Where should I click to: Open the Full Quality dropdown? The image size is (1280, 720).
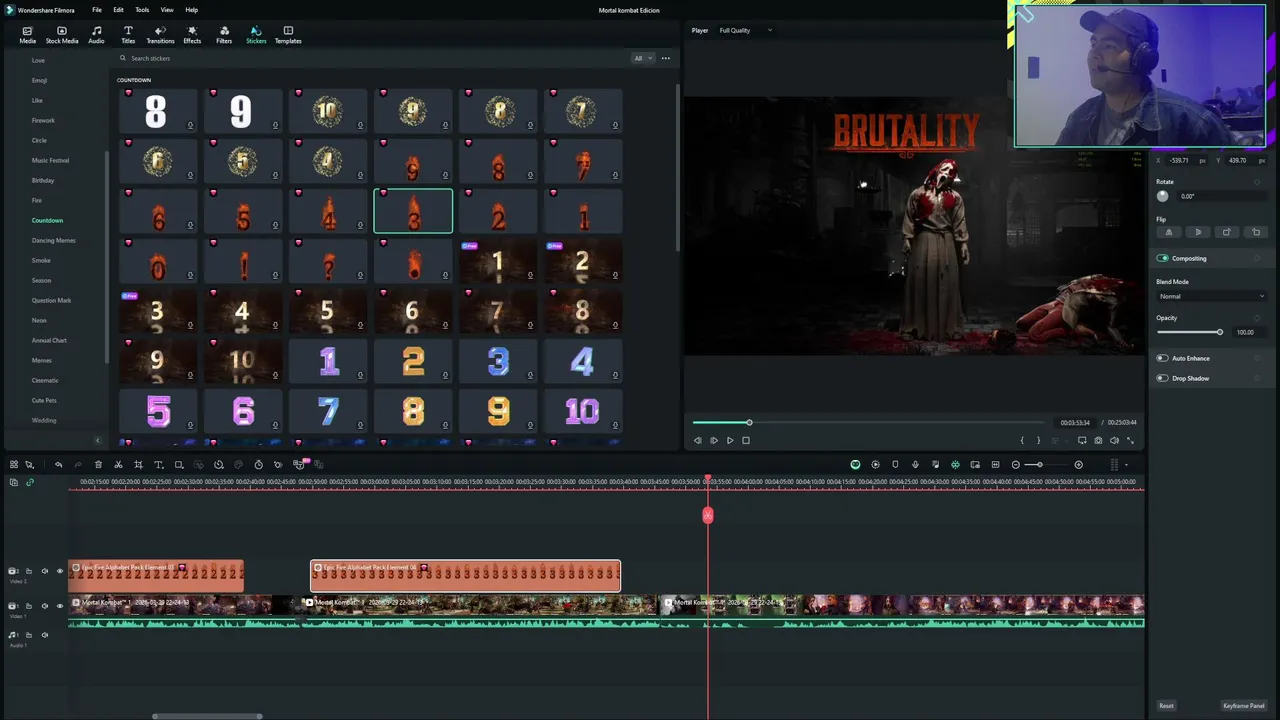point(745,30)
